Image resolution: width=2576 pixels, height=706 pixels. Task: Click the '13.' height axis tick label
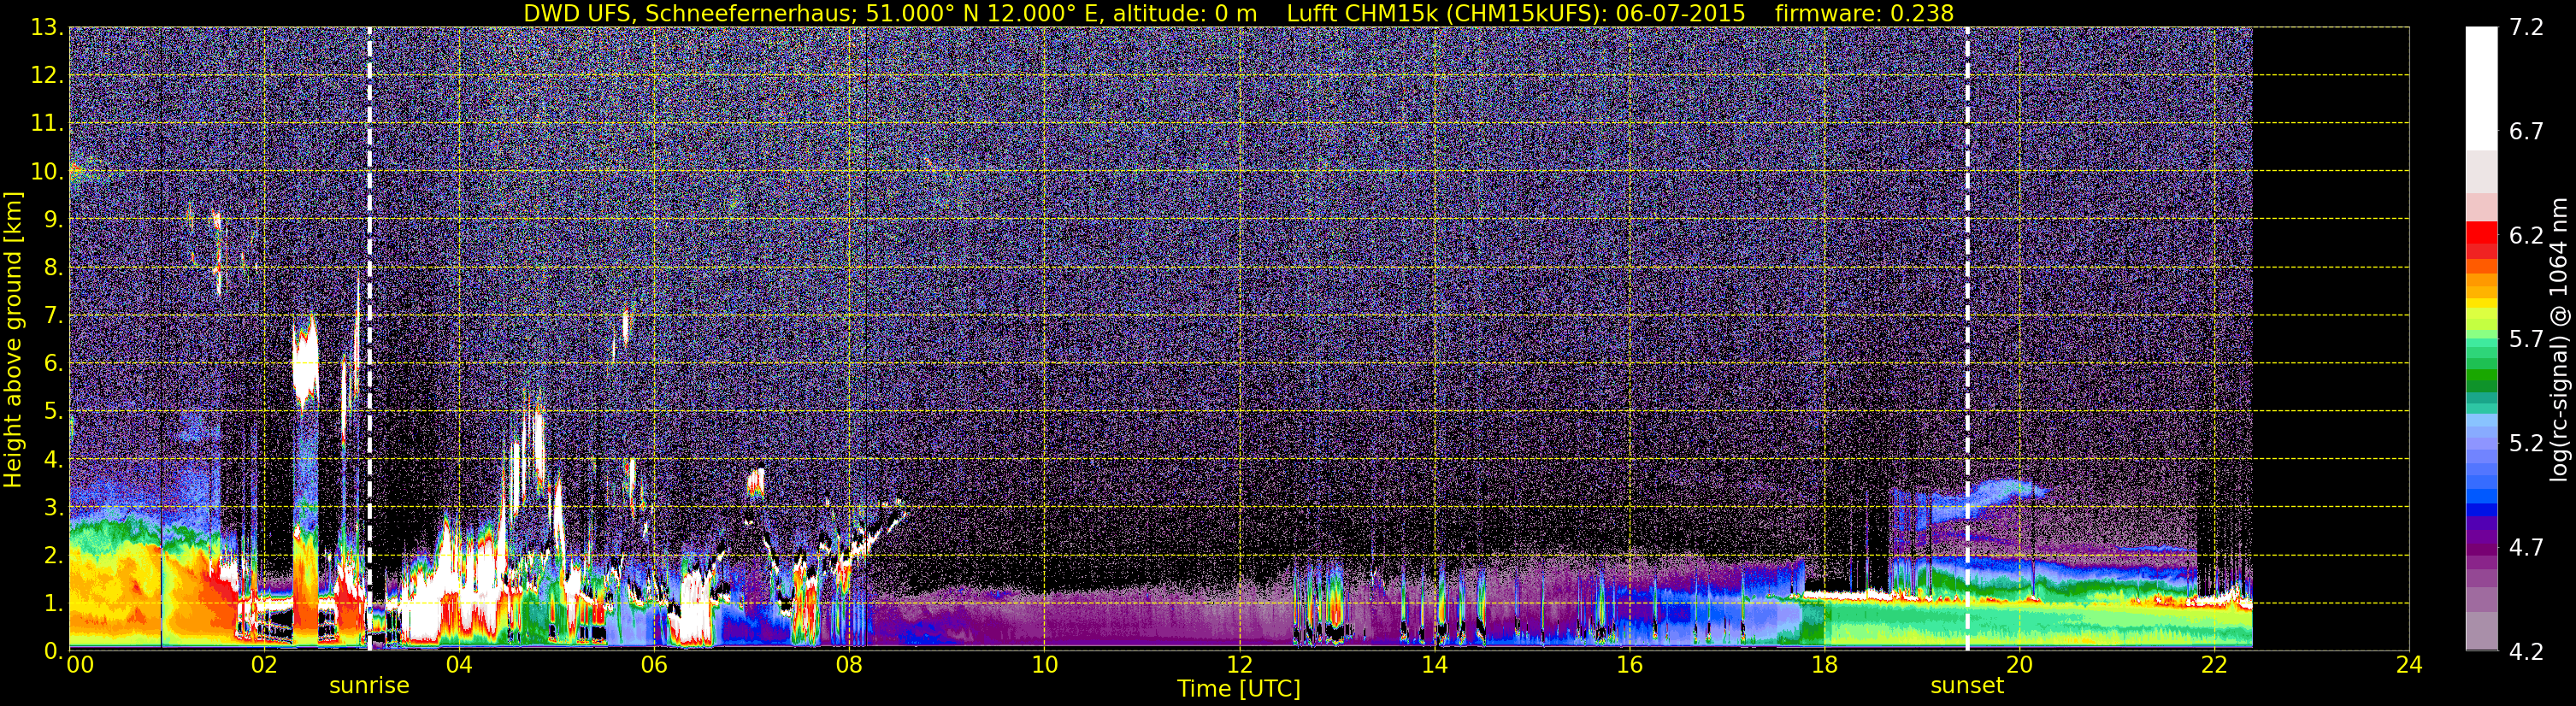47,28
